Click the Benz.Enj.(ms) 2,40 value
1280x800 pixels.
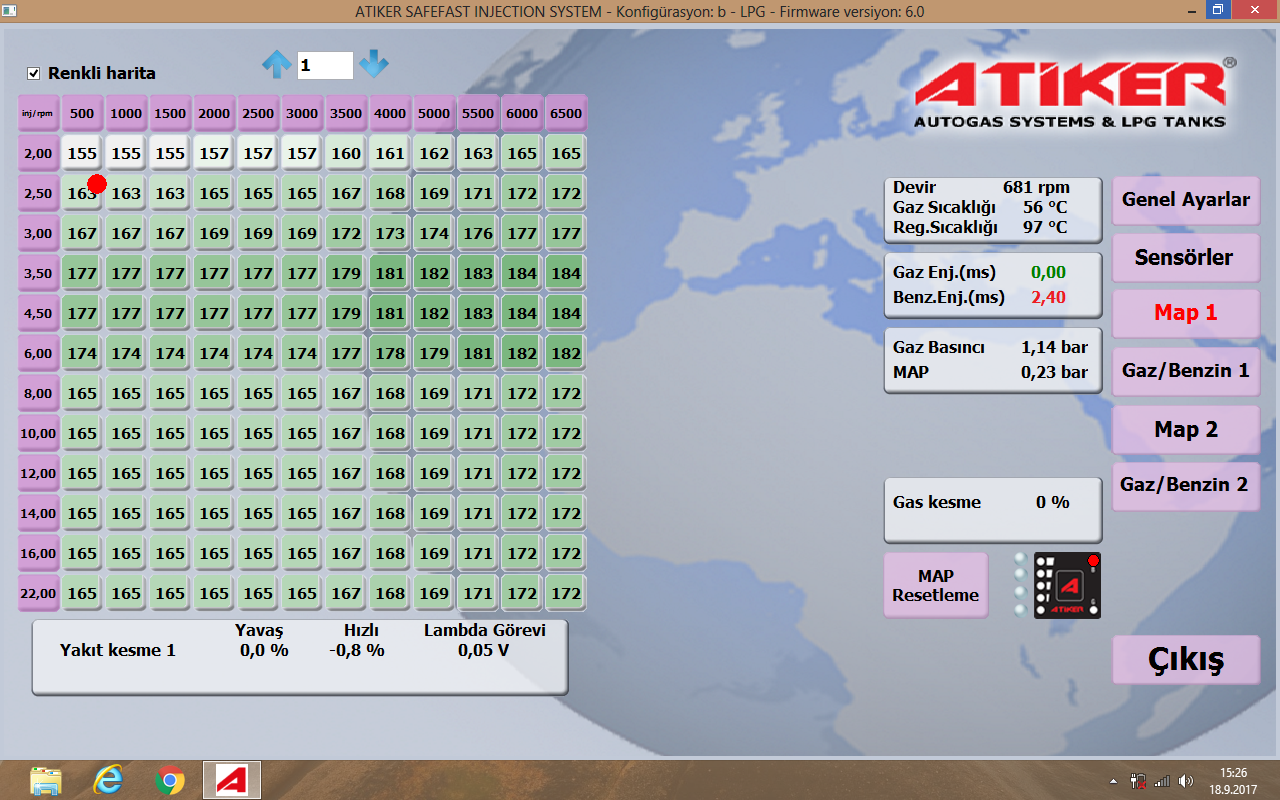(x=1048, y=297)
